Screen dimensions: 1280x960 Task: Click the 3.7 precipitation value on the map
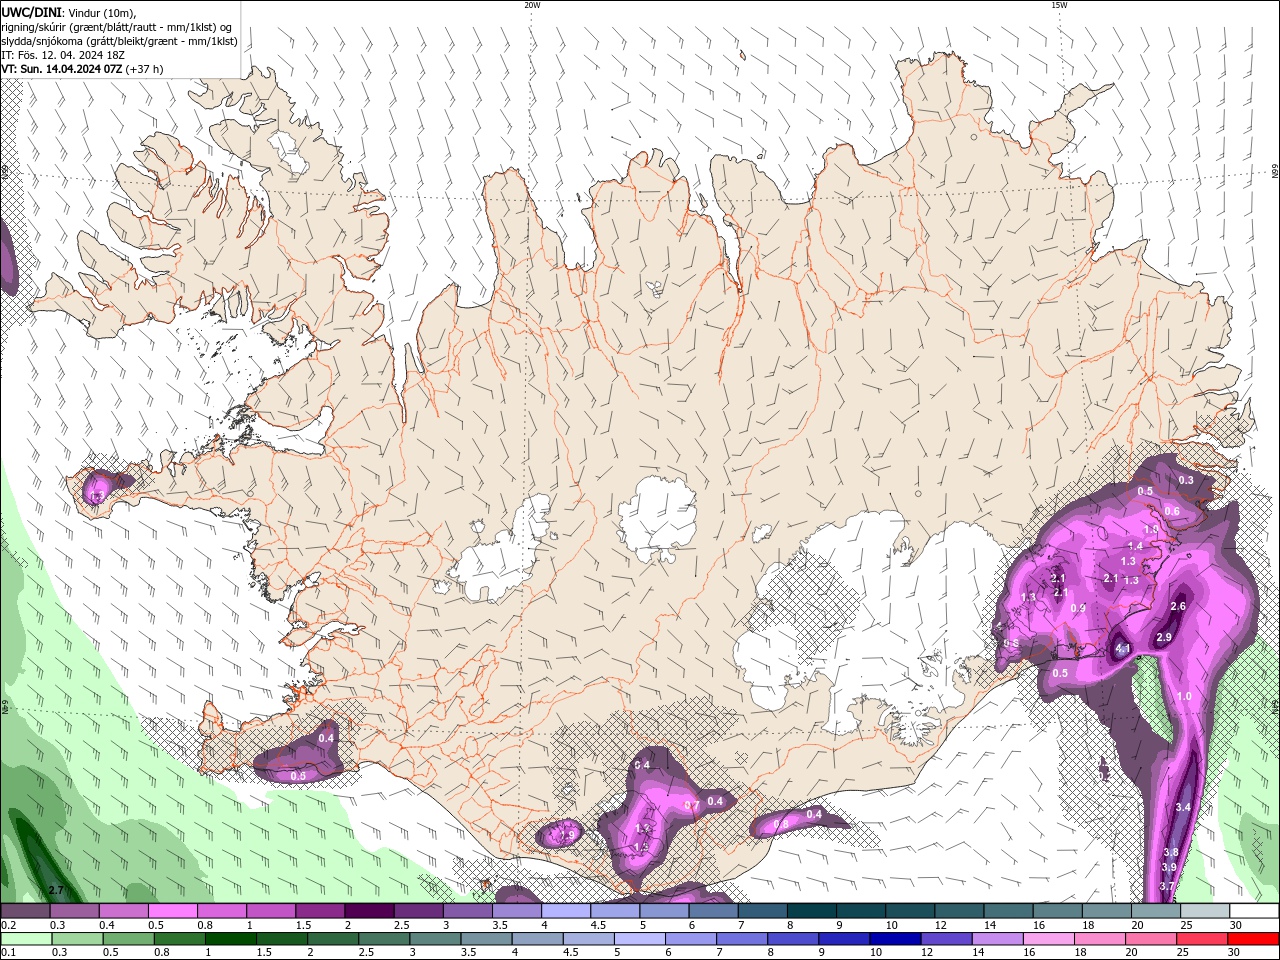click(1166, 886)
